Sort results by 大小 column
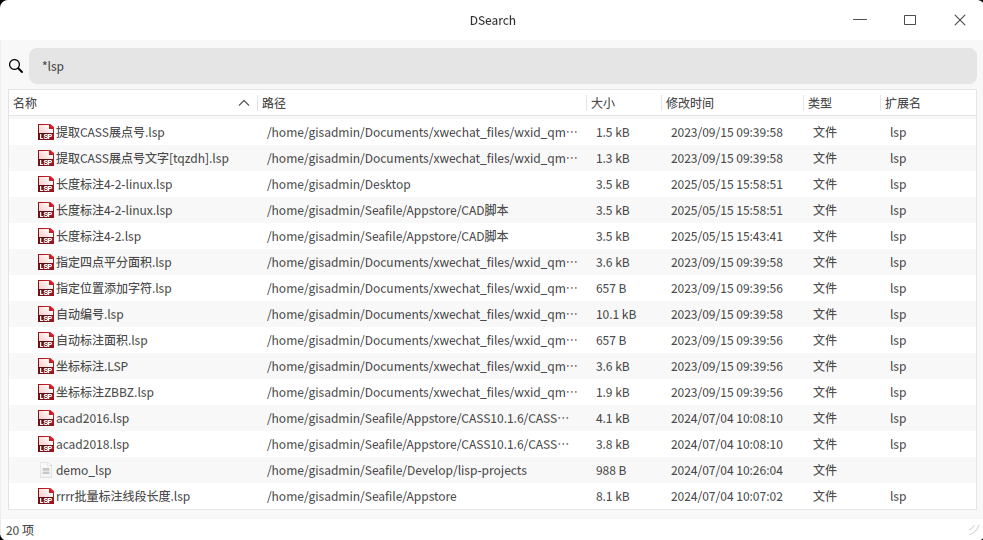 click(x=602, y=103)
